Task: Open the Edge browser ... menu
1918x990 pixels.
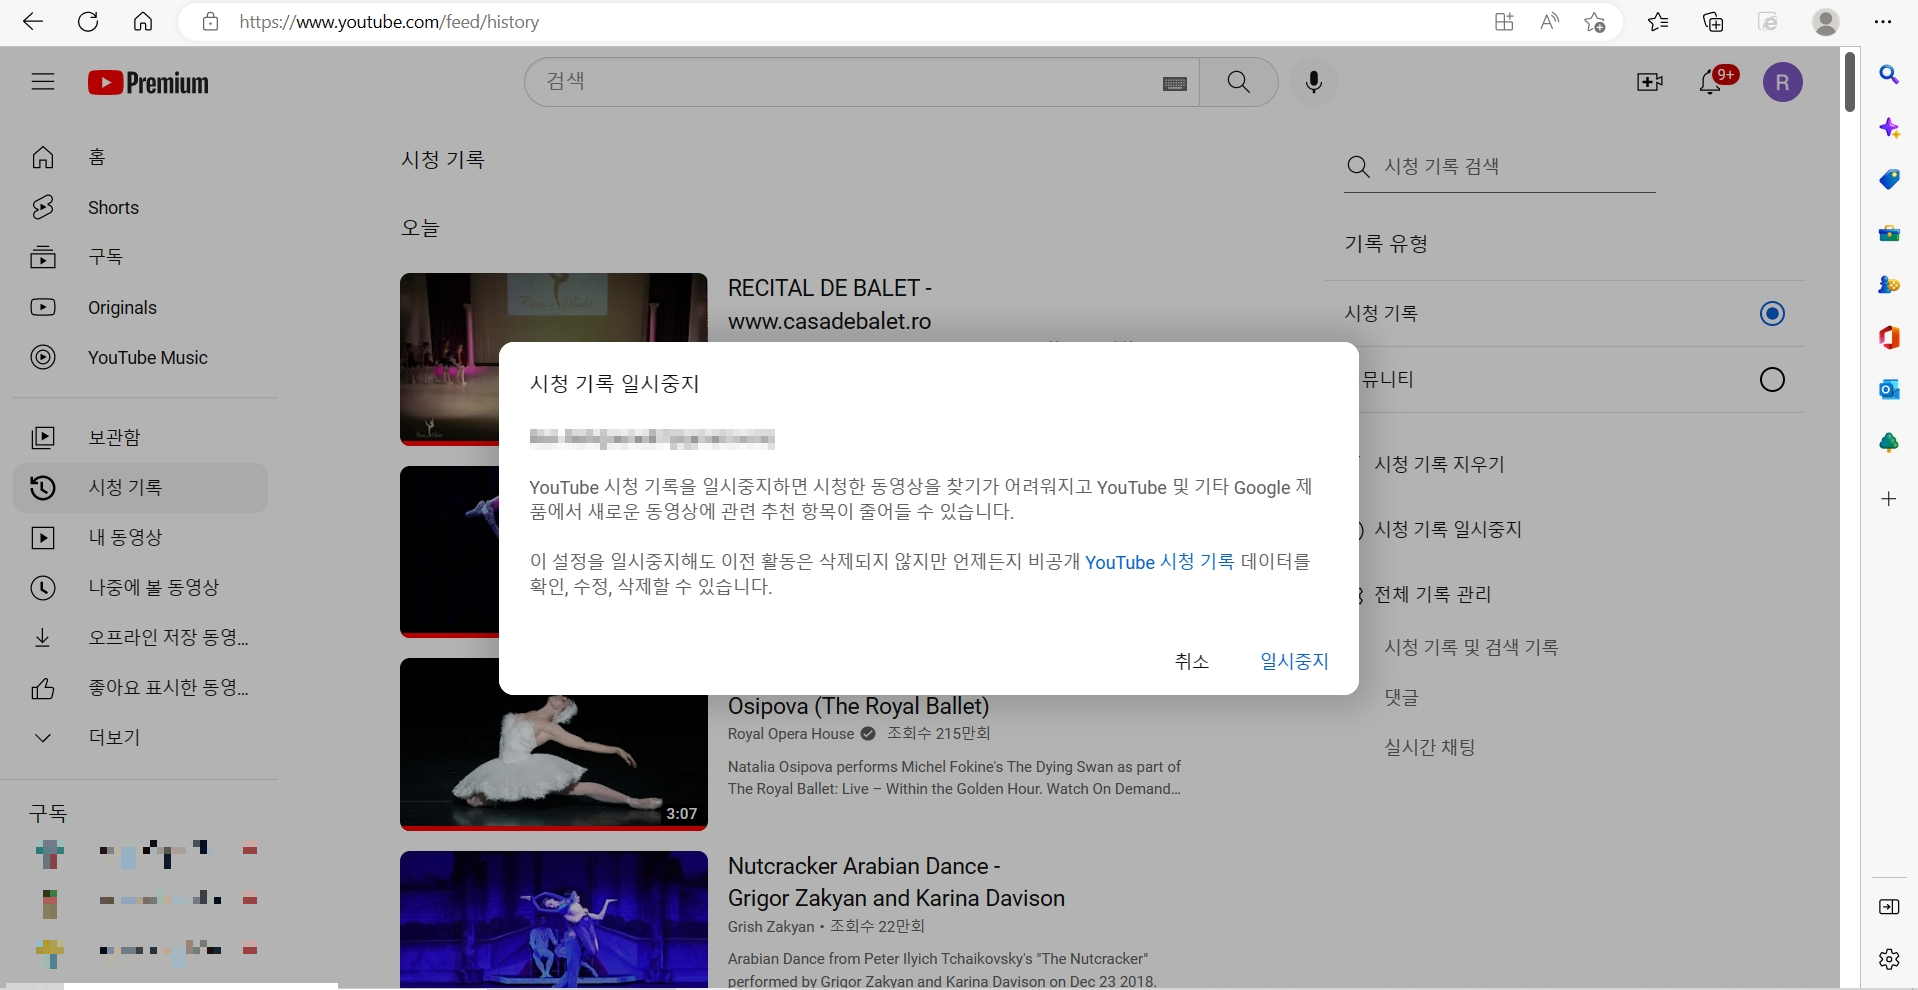Action: click(1884, 21)
